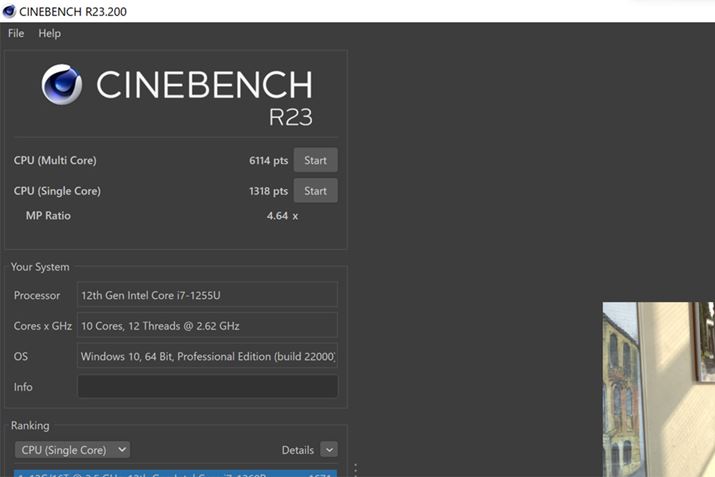Click the CPU (Single Core) label

[x=57, y=191]
